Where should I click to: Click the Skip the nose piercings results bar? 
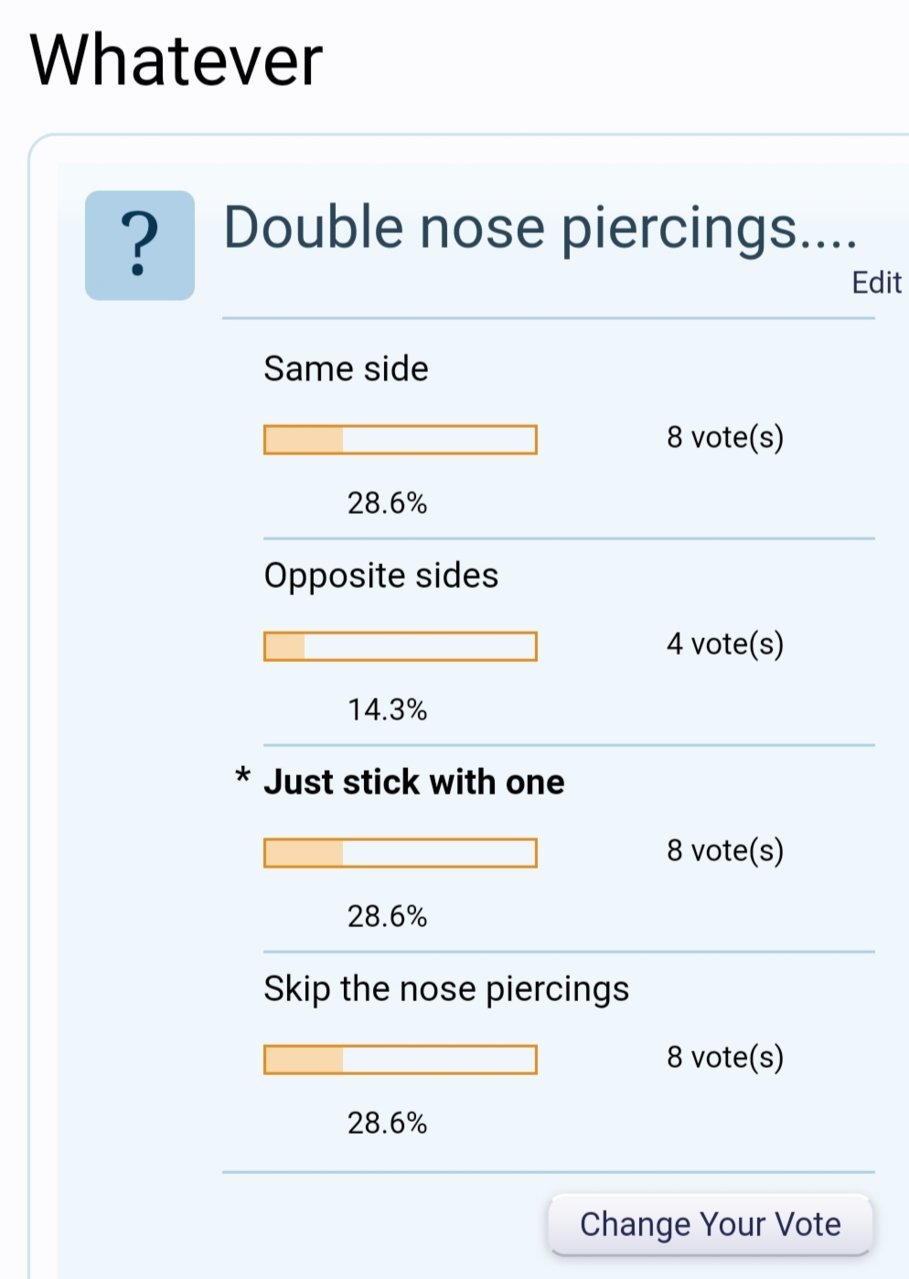pyautogui.click(x=400, y=1060)
